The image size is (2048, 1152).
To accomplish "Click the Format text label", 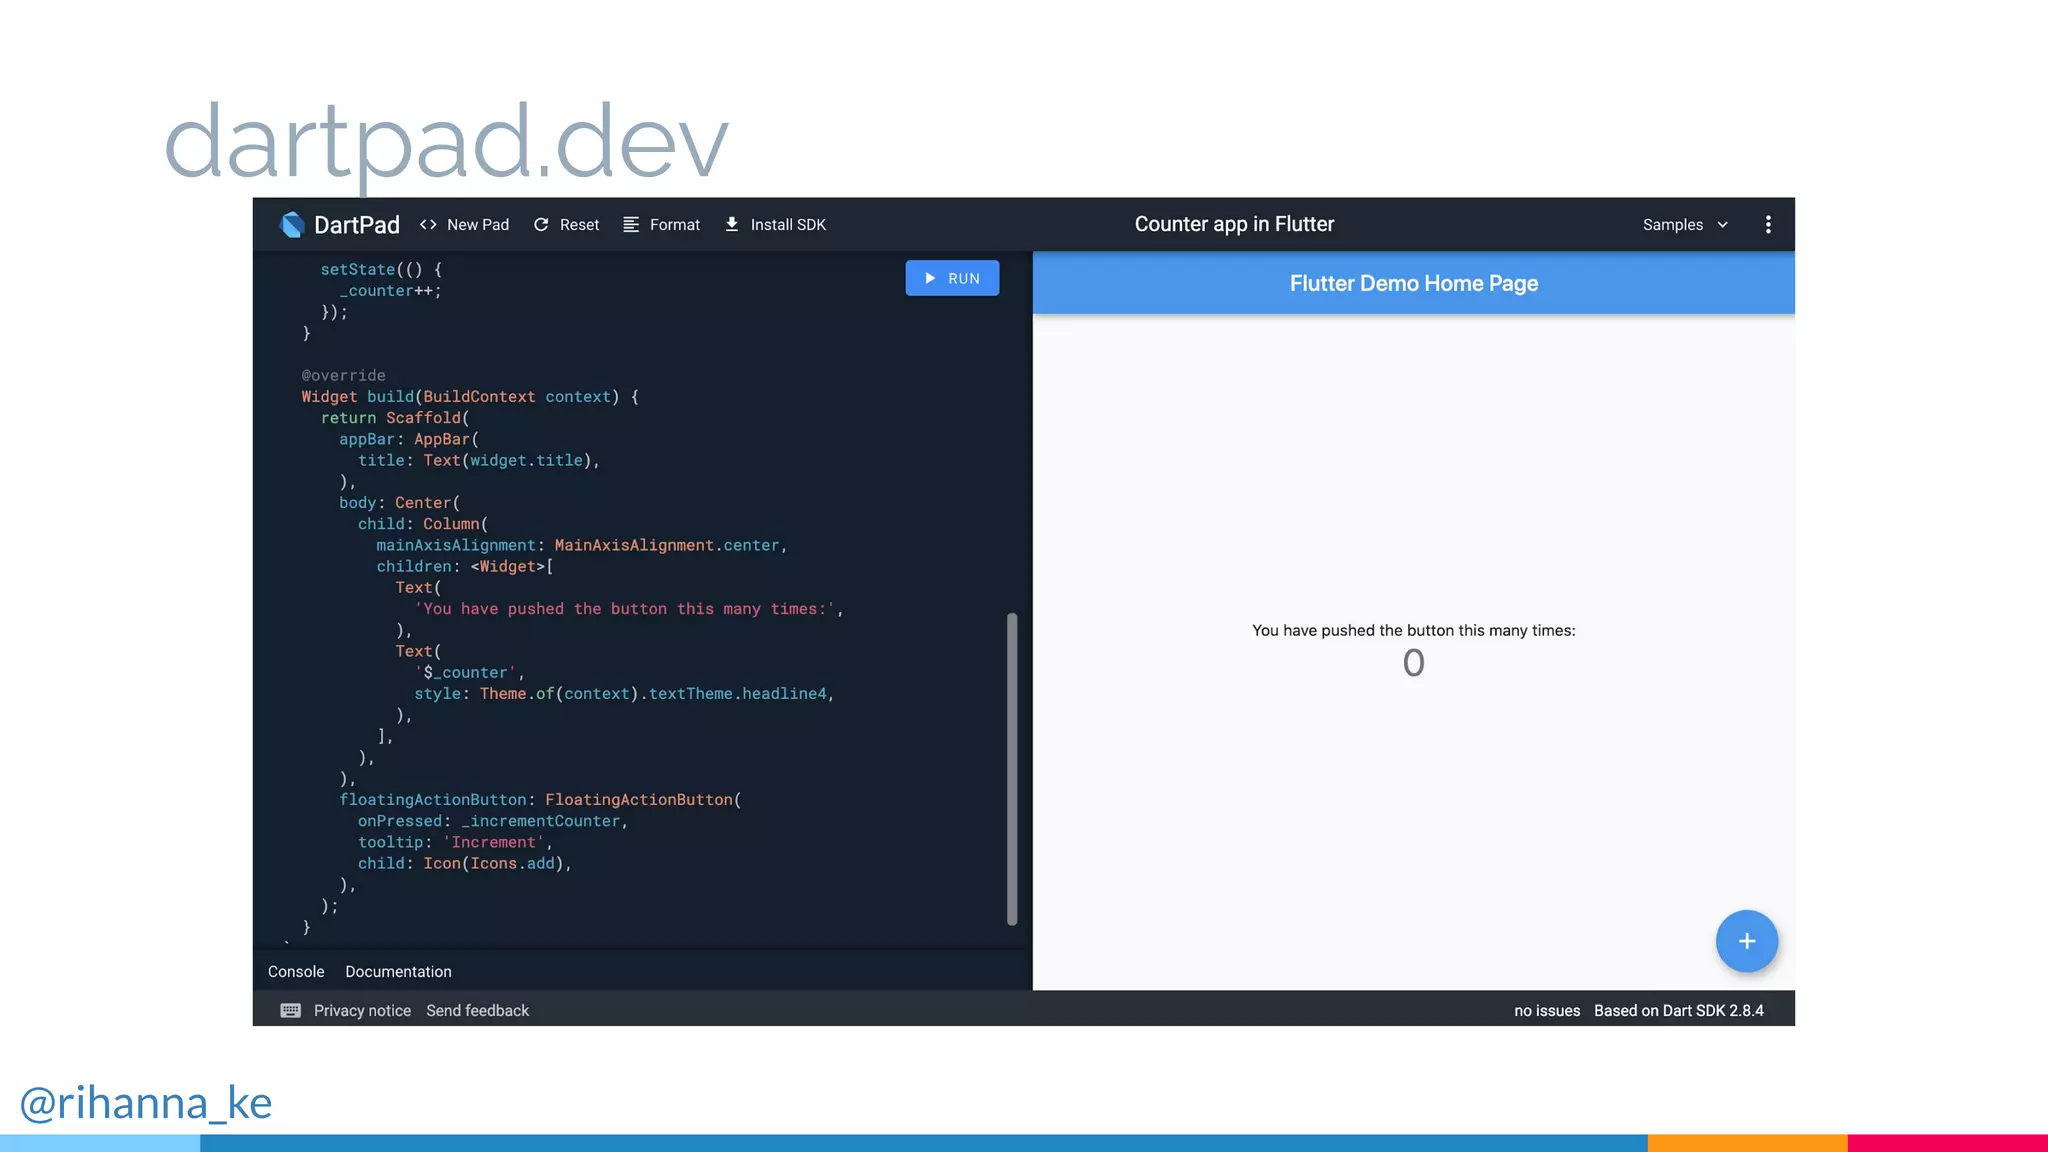I will (675, 225).
